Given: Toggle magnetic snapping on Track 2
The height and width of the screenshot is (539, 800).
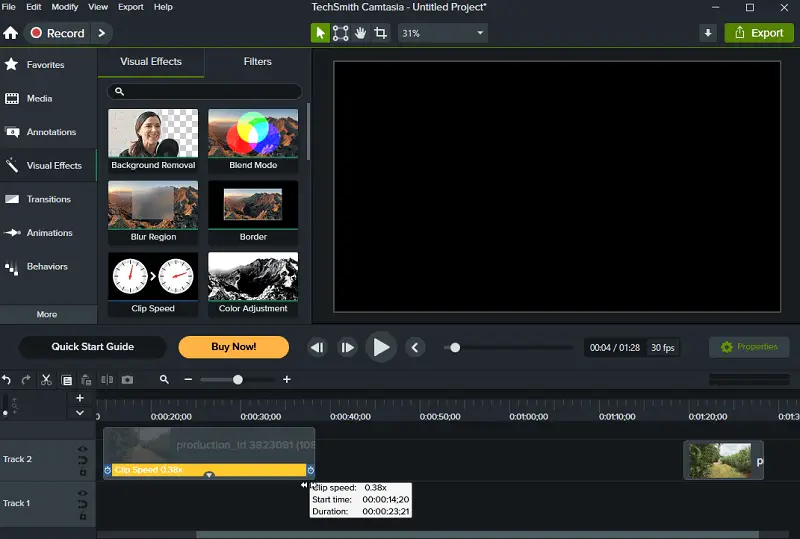Looking at the screenshot, I should click(83, 461).
